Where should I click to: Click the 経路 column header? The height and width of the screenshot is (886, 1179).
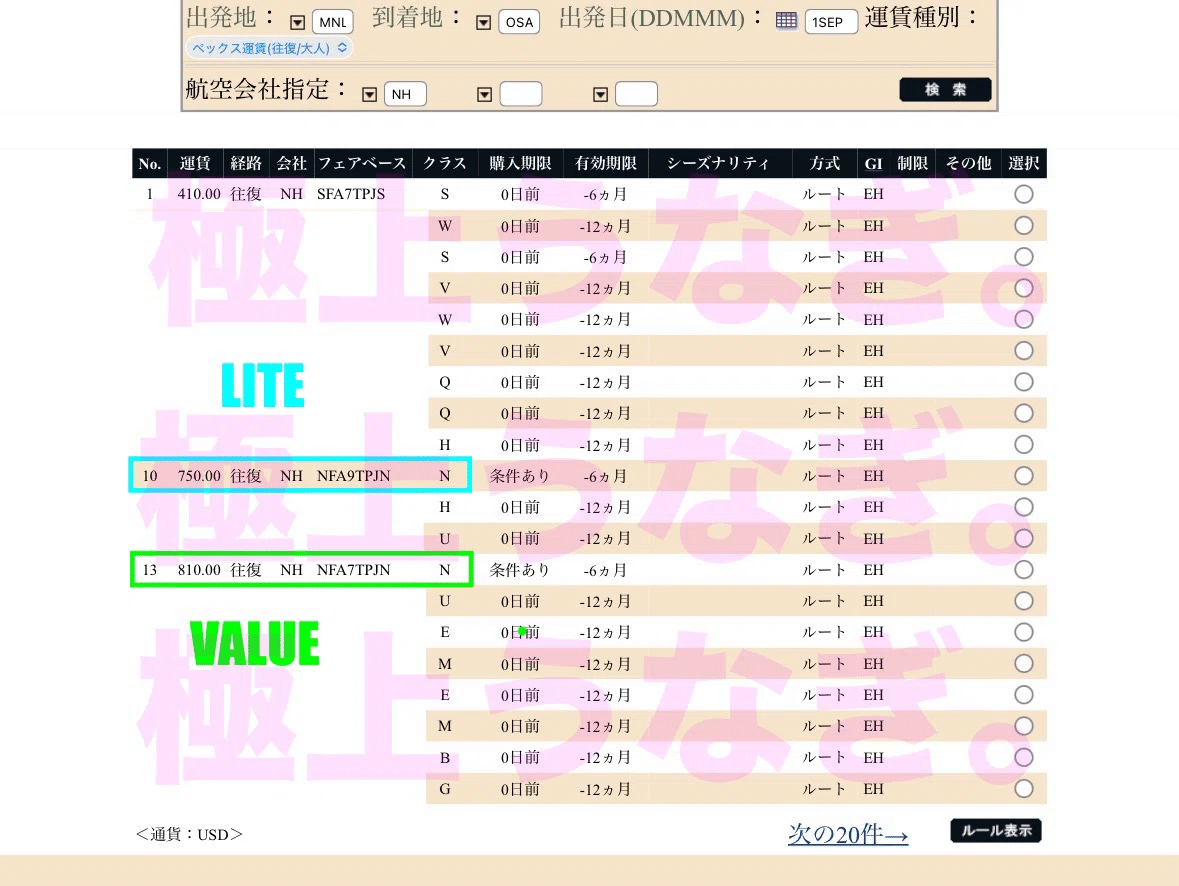click(246, 163)
